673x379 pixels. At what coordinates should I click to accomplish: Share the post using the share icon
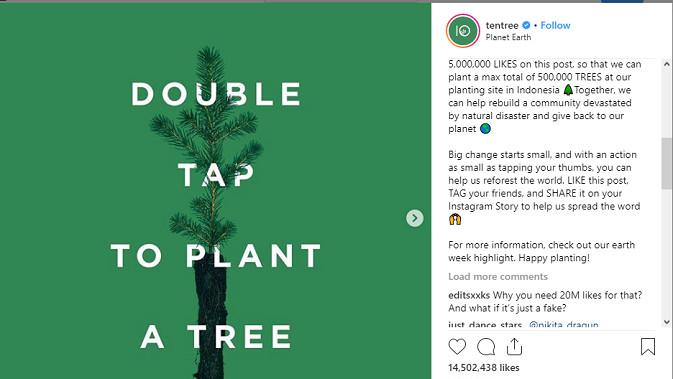tap(514, 346)
